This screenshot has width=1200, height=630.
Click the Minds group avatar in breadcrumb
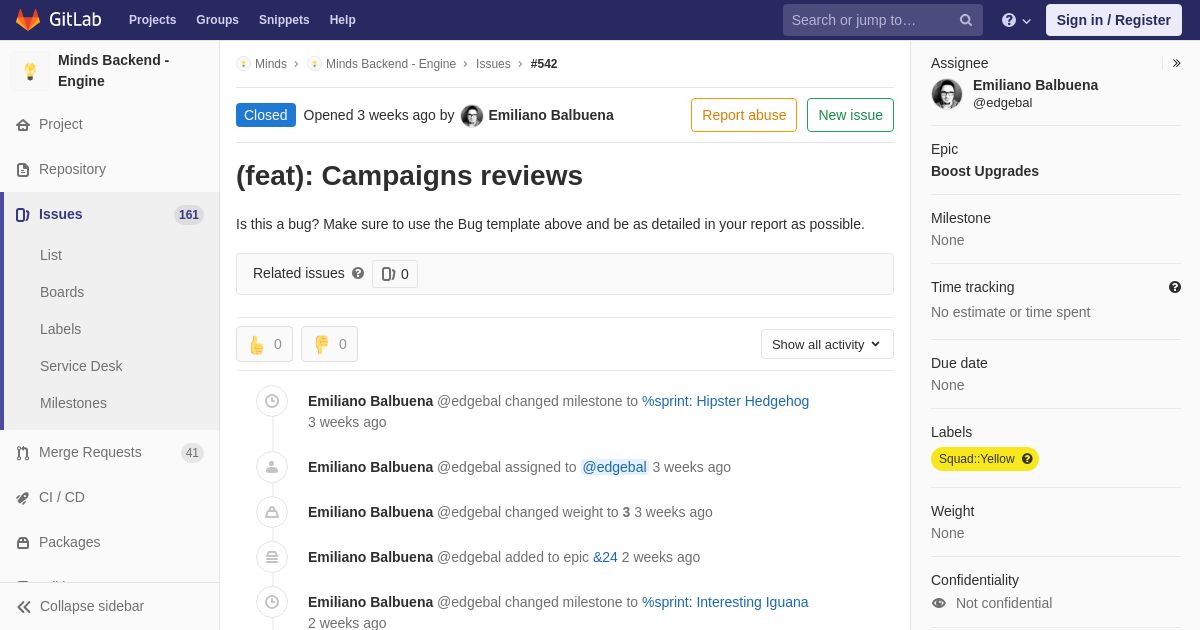pyautogui.click(x=243, y=64)
